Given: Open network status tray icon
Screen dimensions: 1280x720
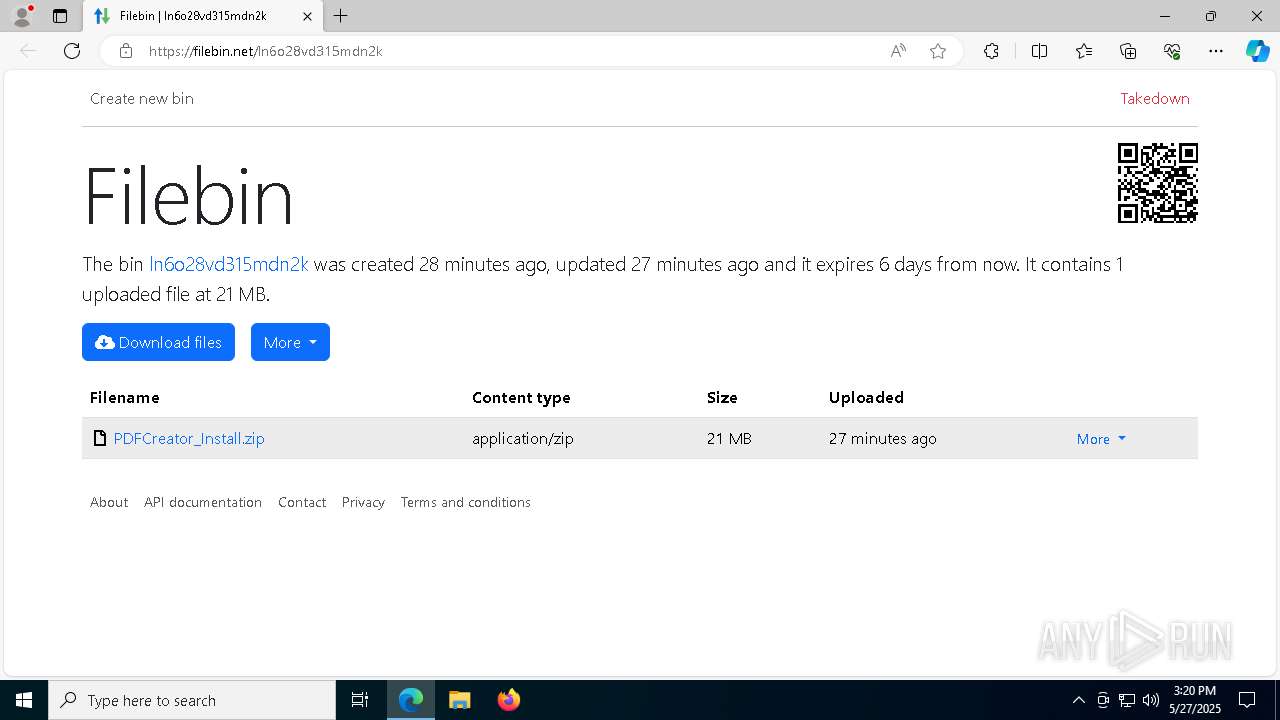Looking at the screenshot, I should coord(1127,700).
